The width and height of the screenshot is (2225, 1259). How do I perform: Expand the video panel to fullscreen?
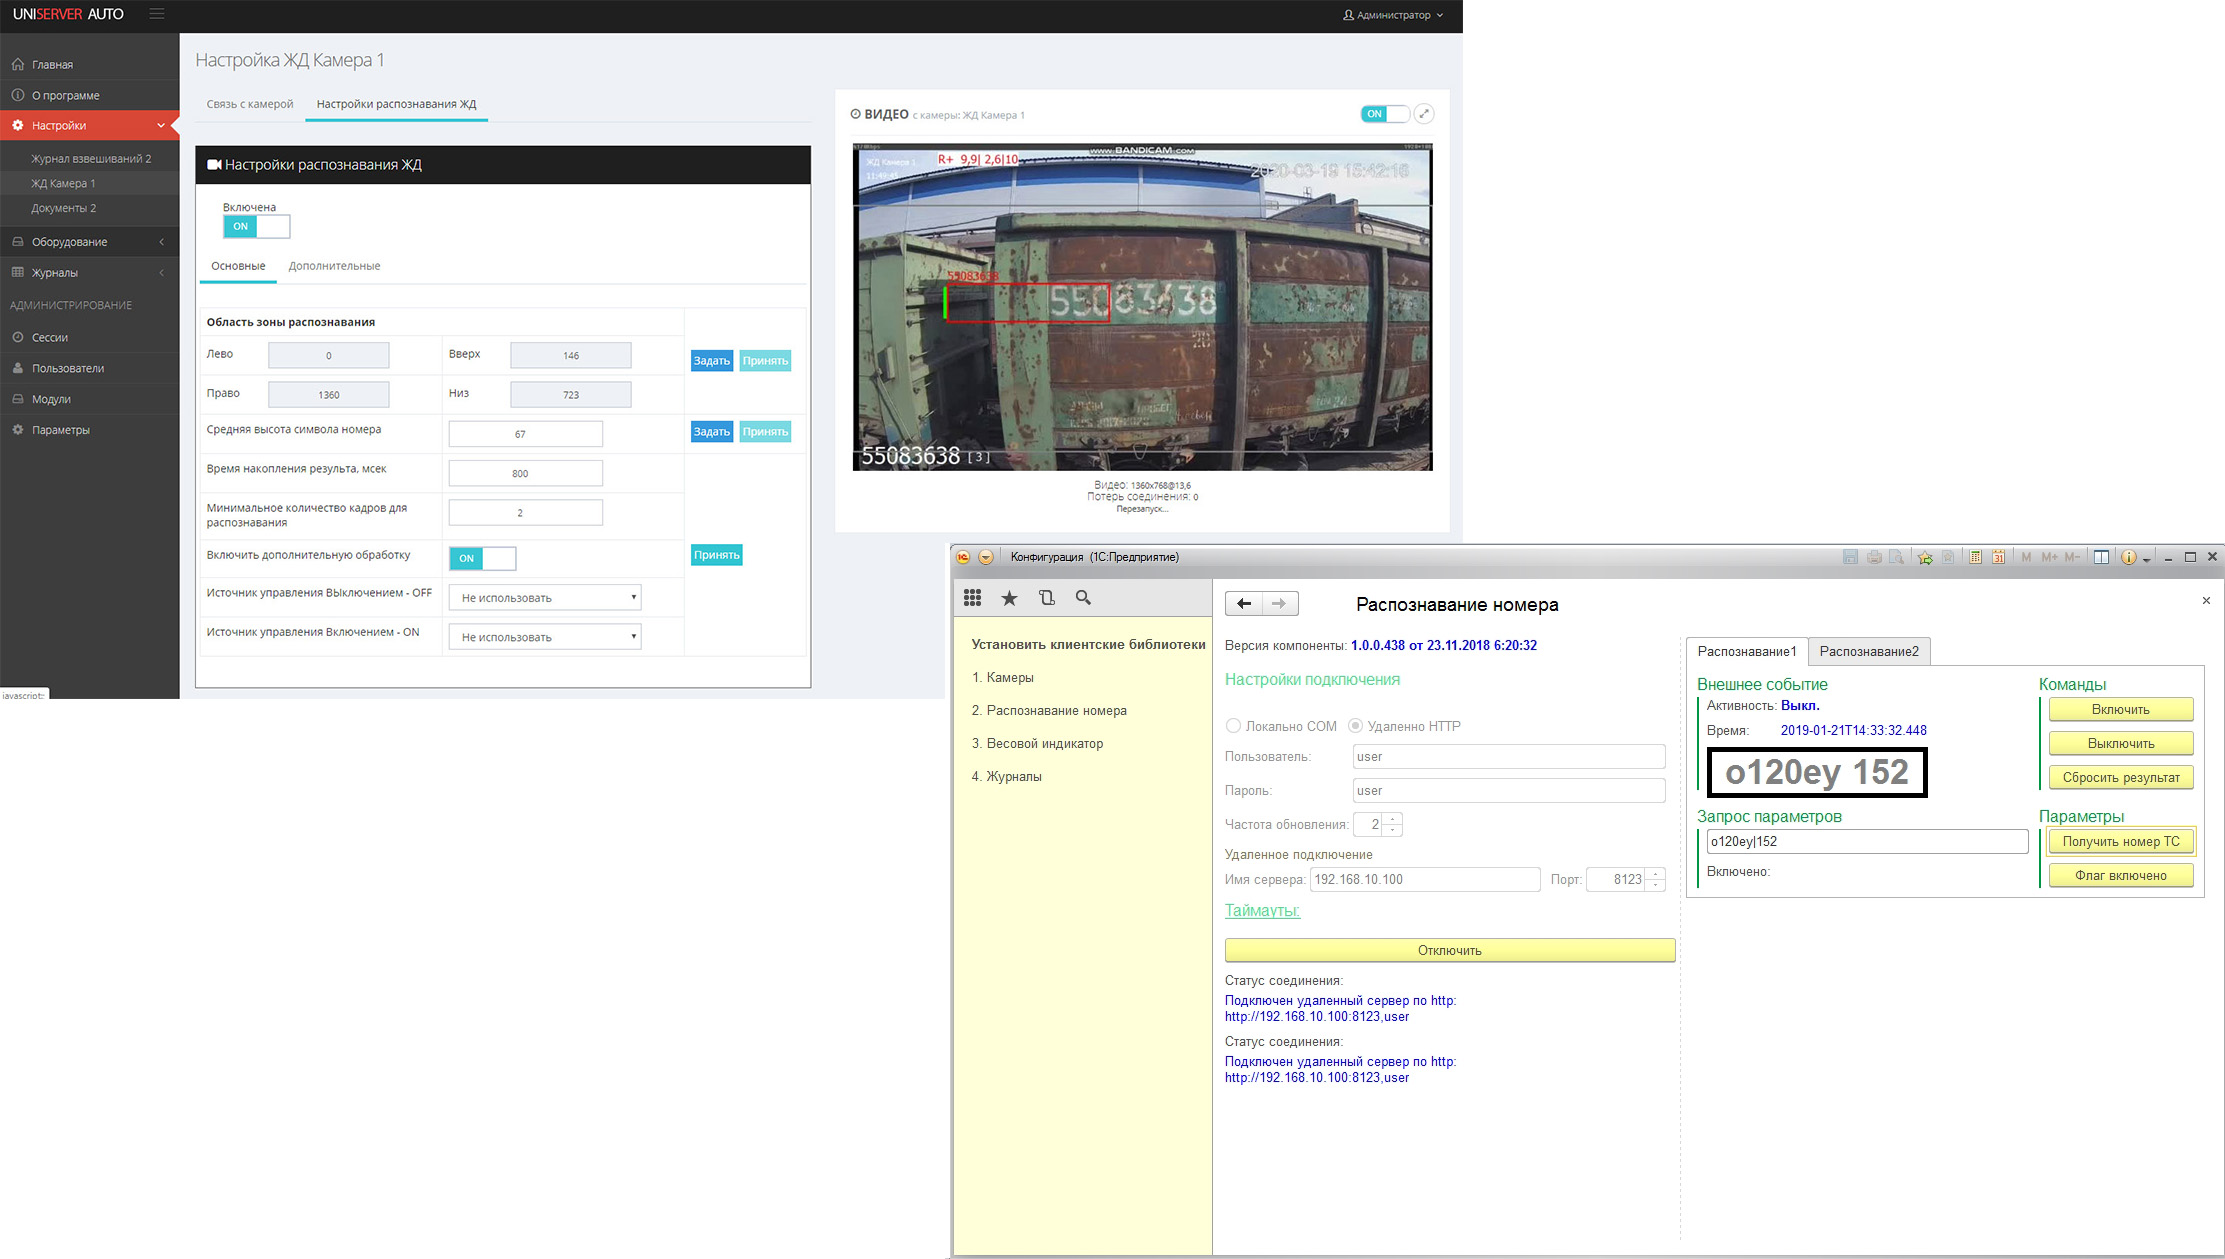pyautogui.click(x=1424, y=114)
